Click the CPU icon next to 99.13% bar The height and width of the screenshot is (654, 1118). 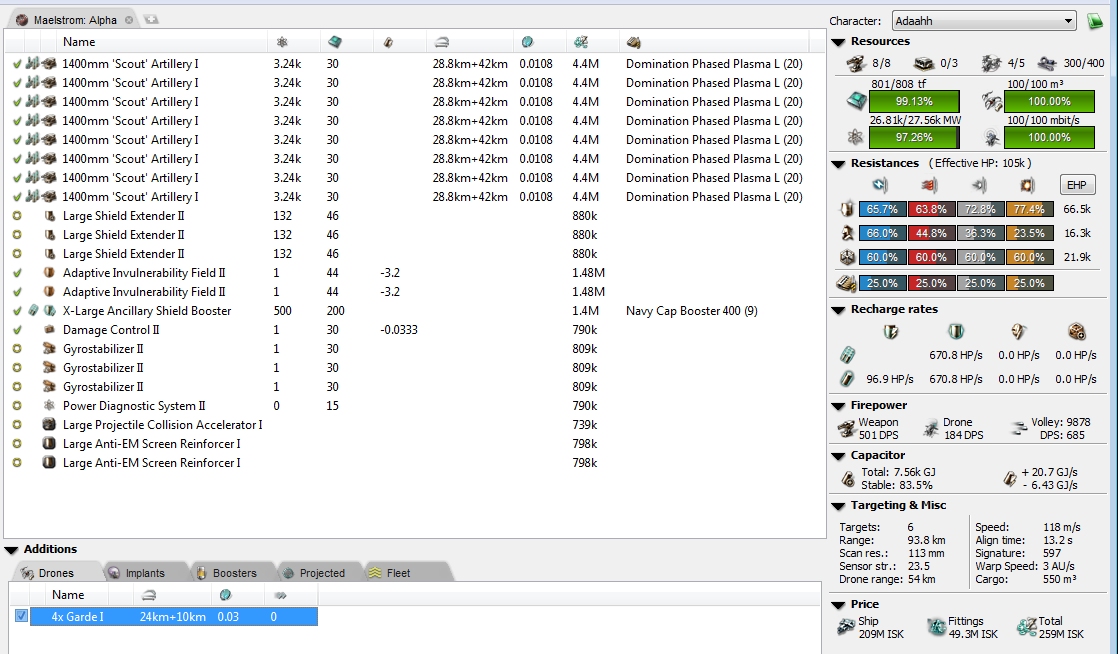click(856, 101)
